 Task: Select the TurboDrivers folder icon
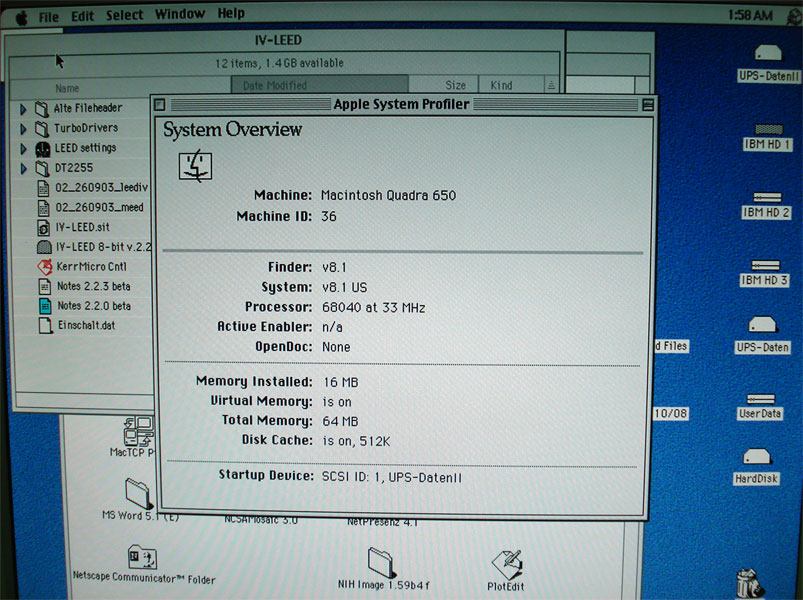(42, 128)
